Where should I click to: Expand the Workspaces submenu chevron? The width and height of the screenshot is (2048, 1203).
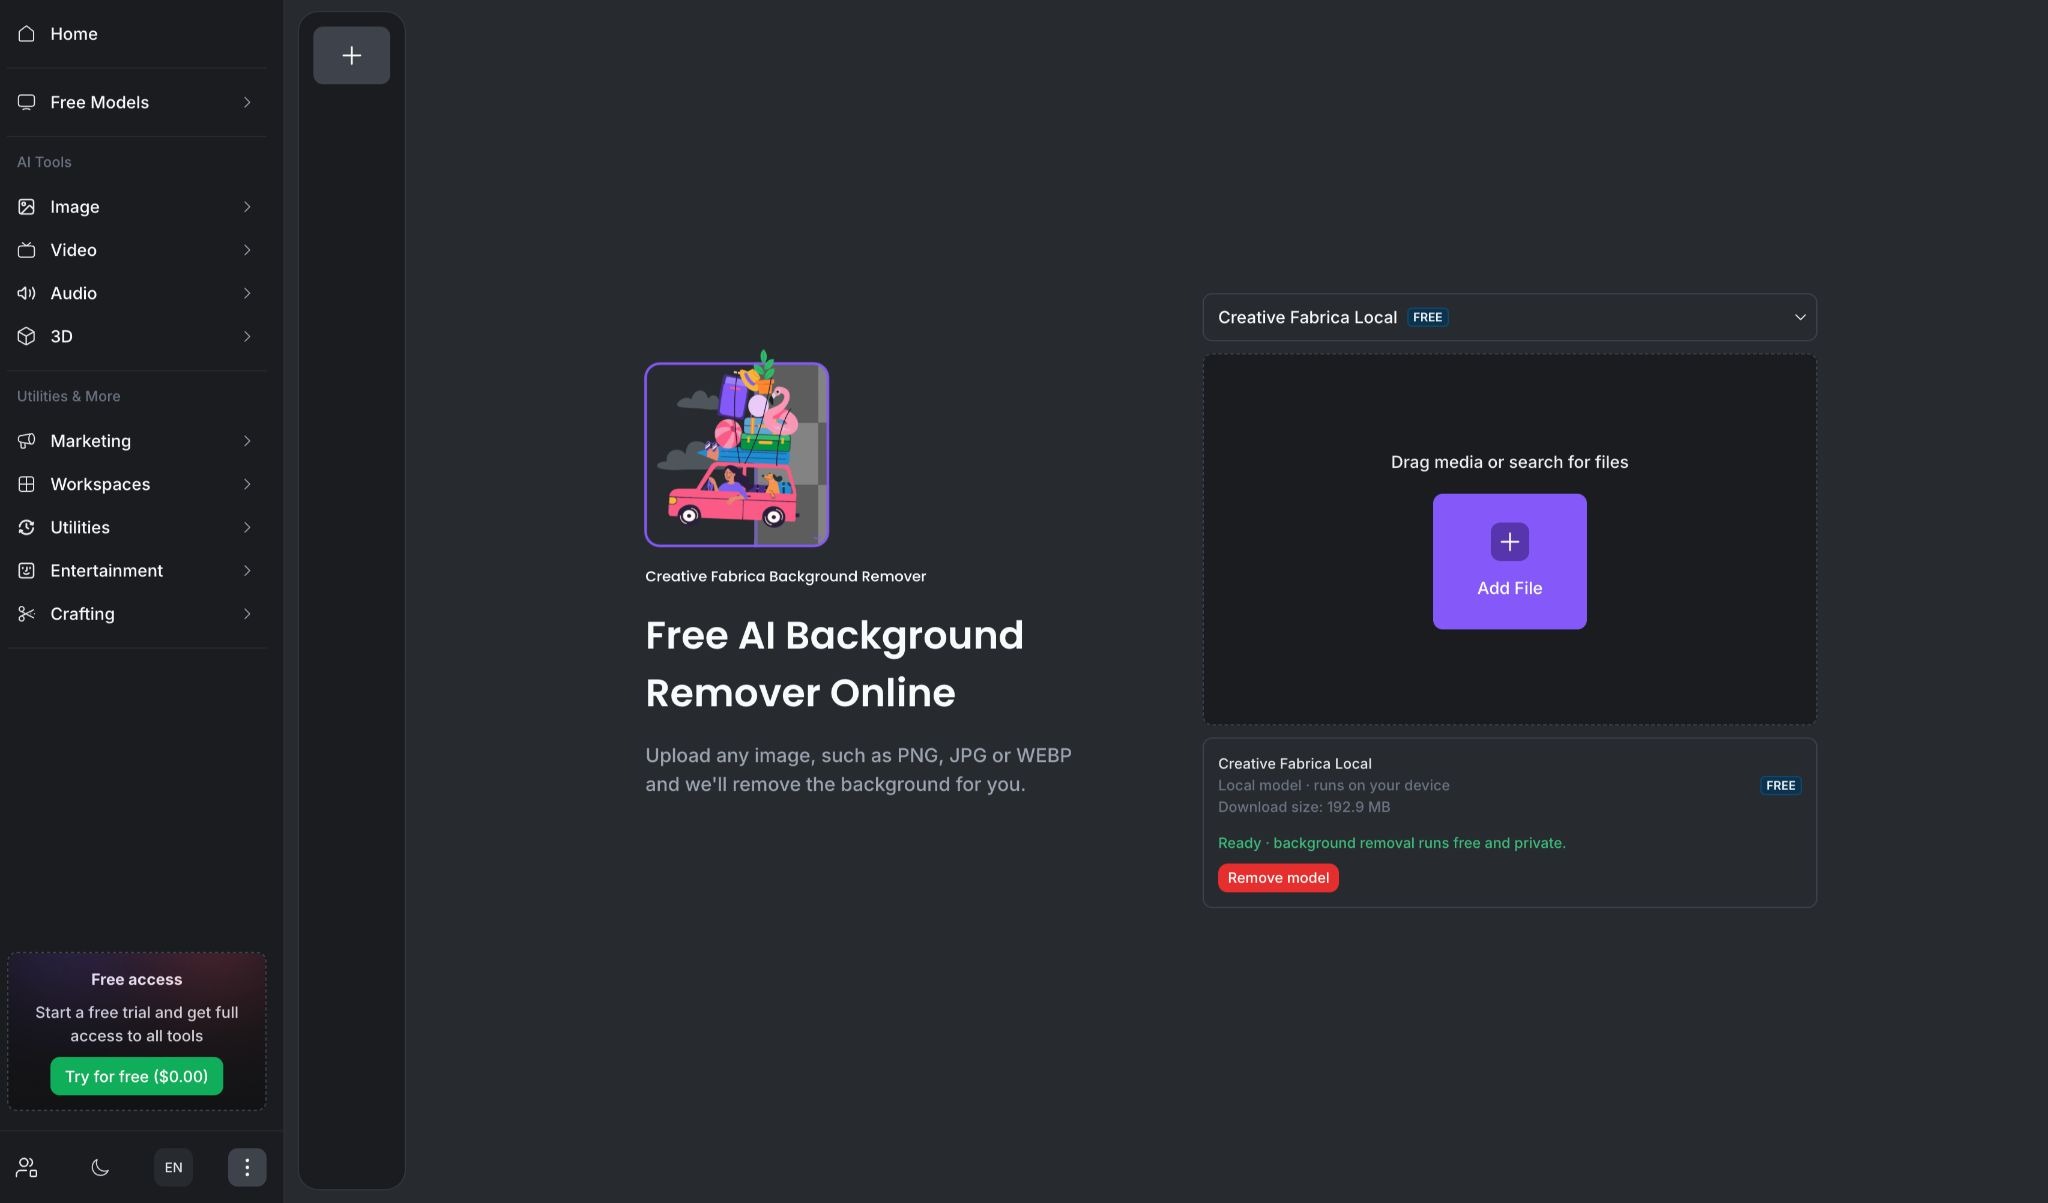coord(247,484)
